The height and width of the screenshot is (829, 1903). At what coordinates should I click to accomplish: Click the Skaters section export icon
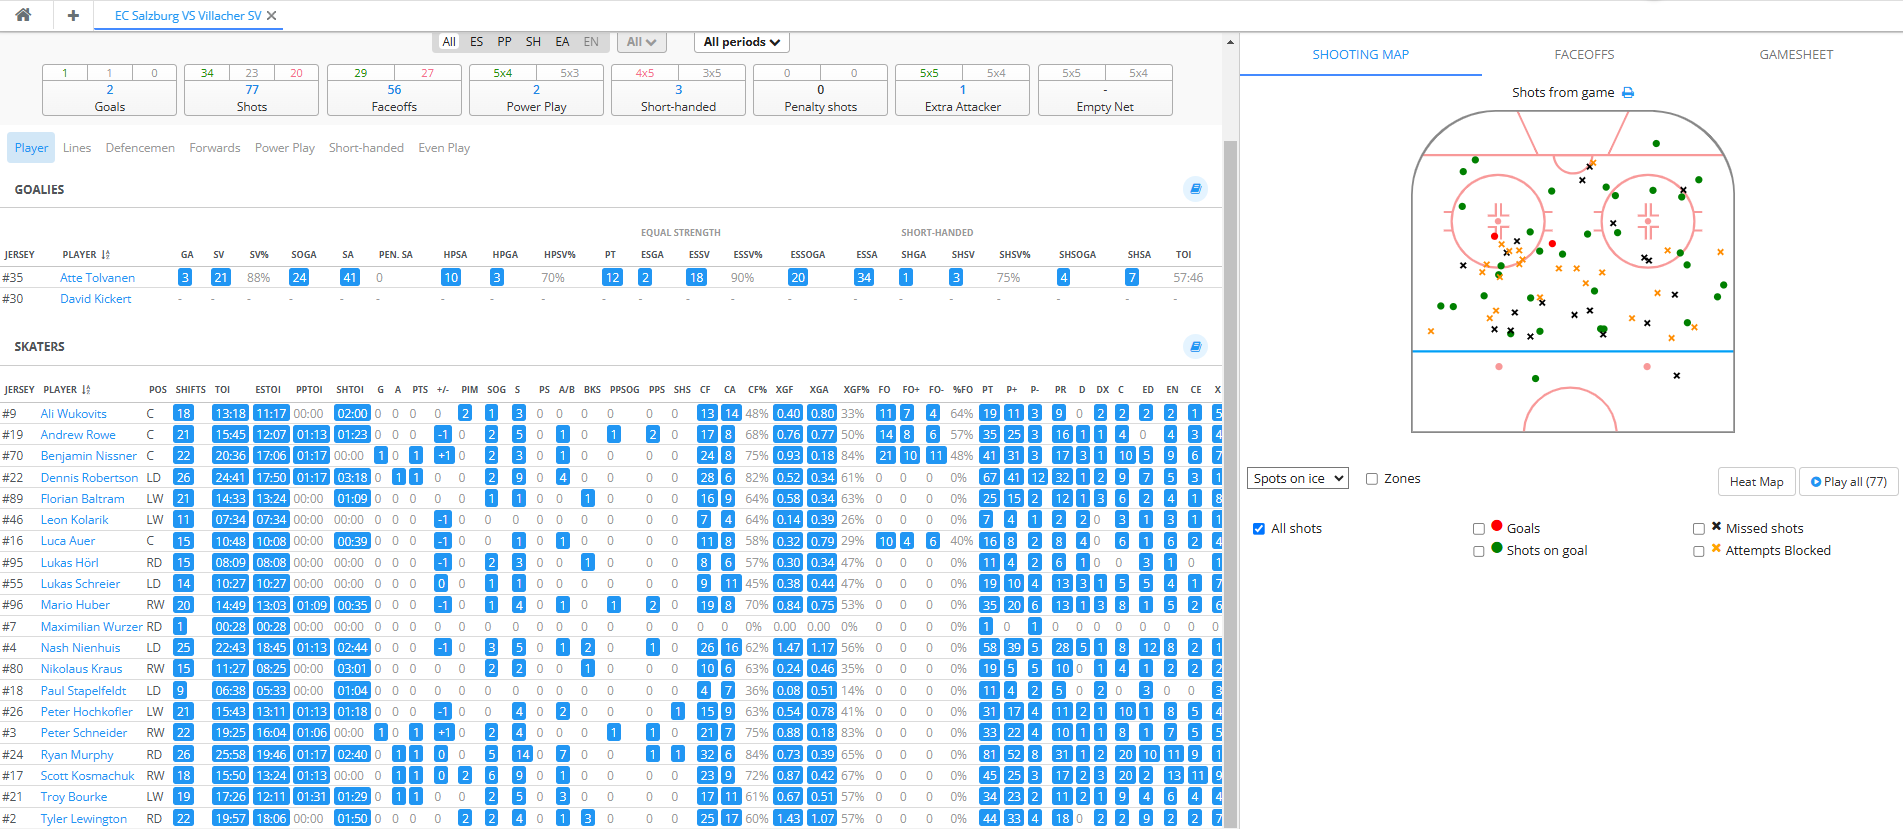point(1195,347)
